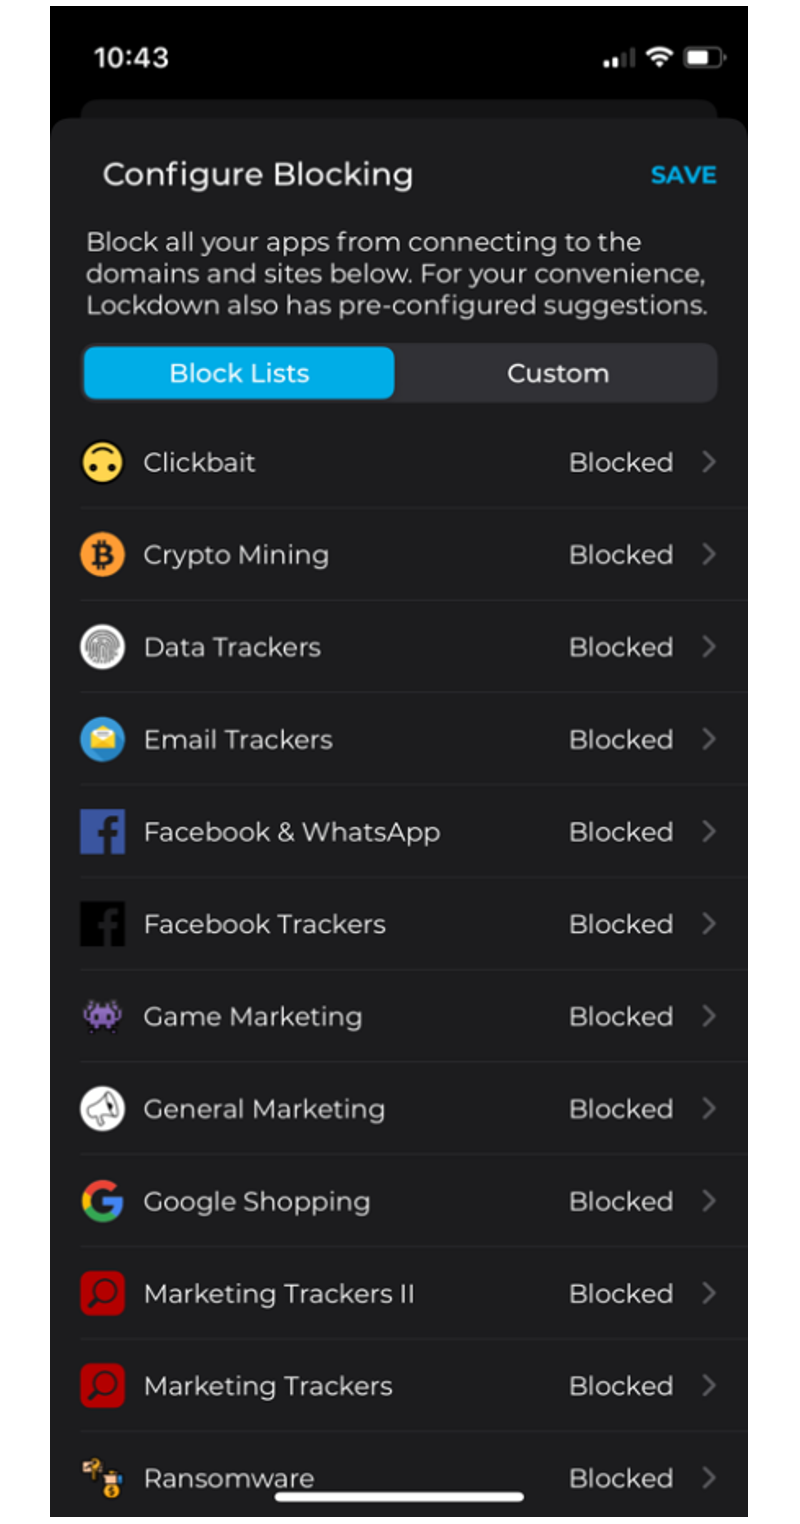
Task: Tap the Google Shopping G logo icon
Action: click(x=102, y=1201)
